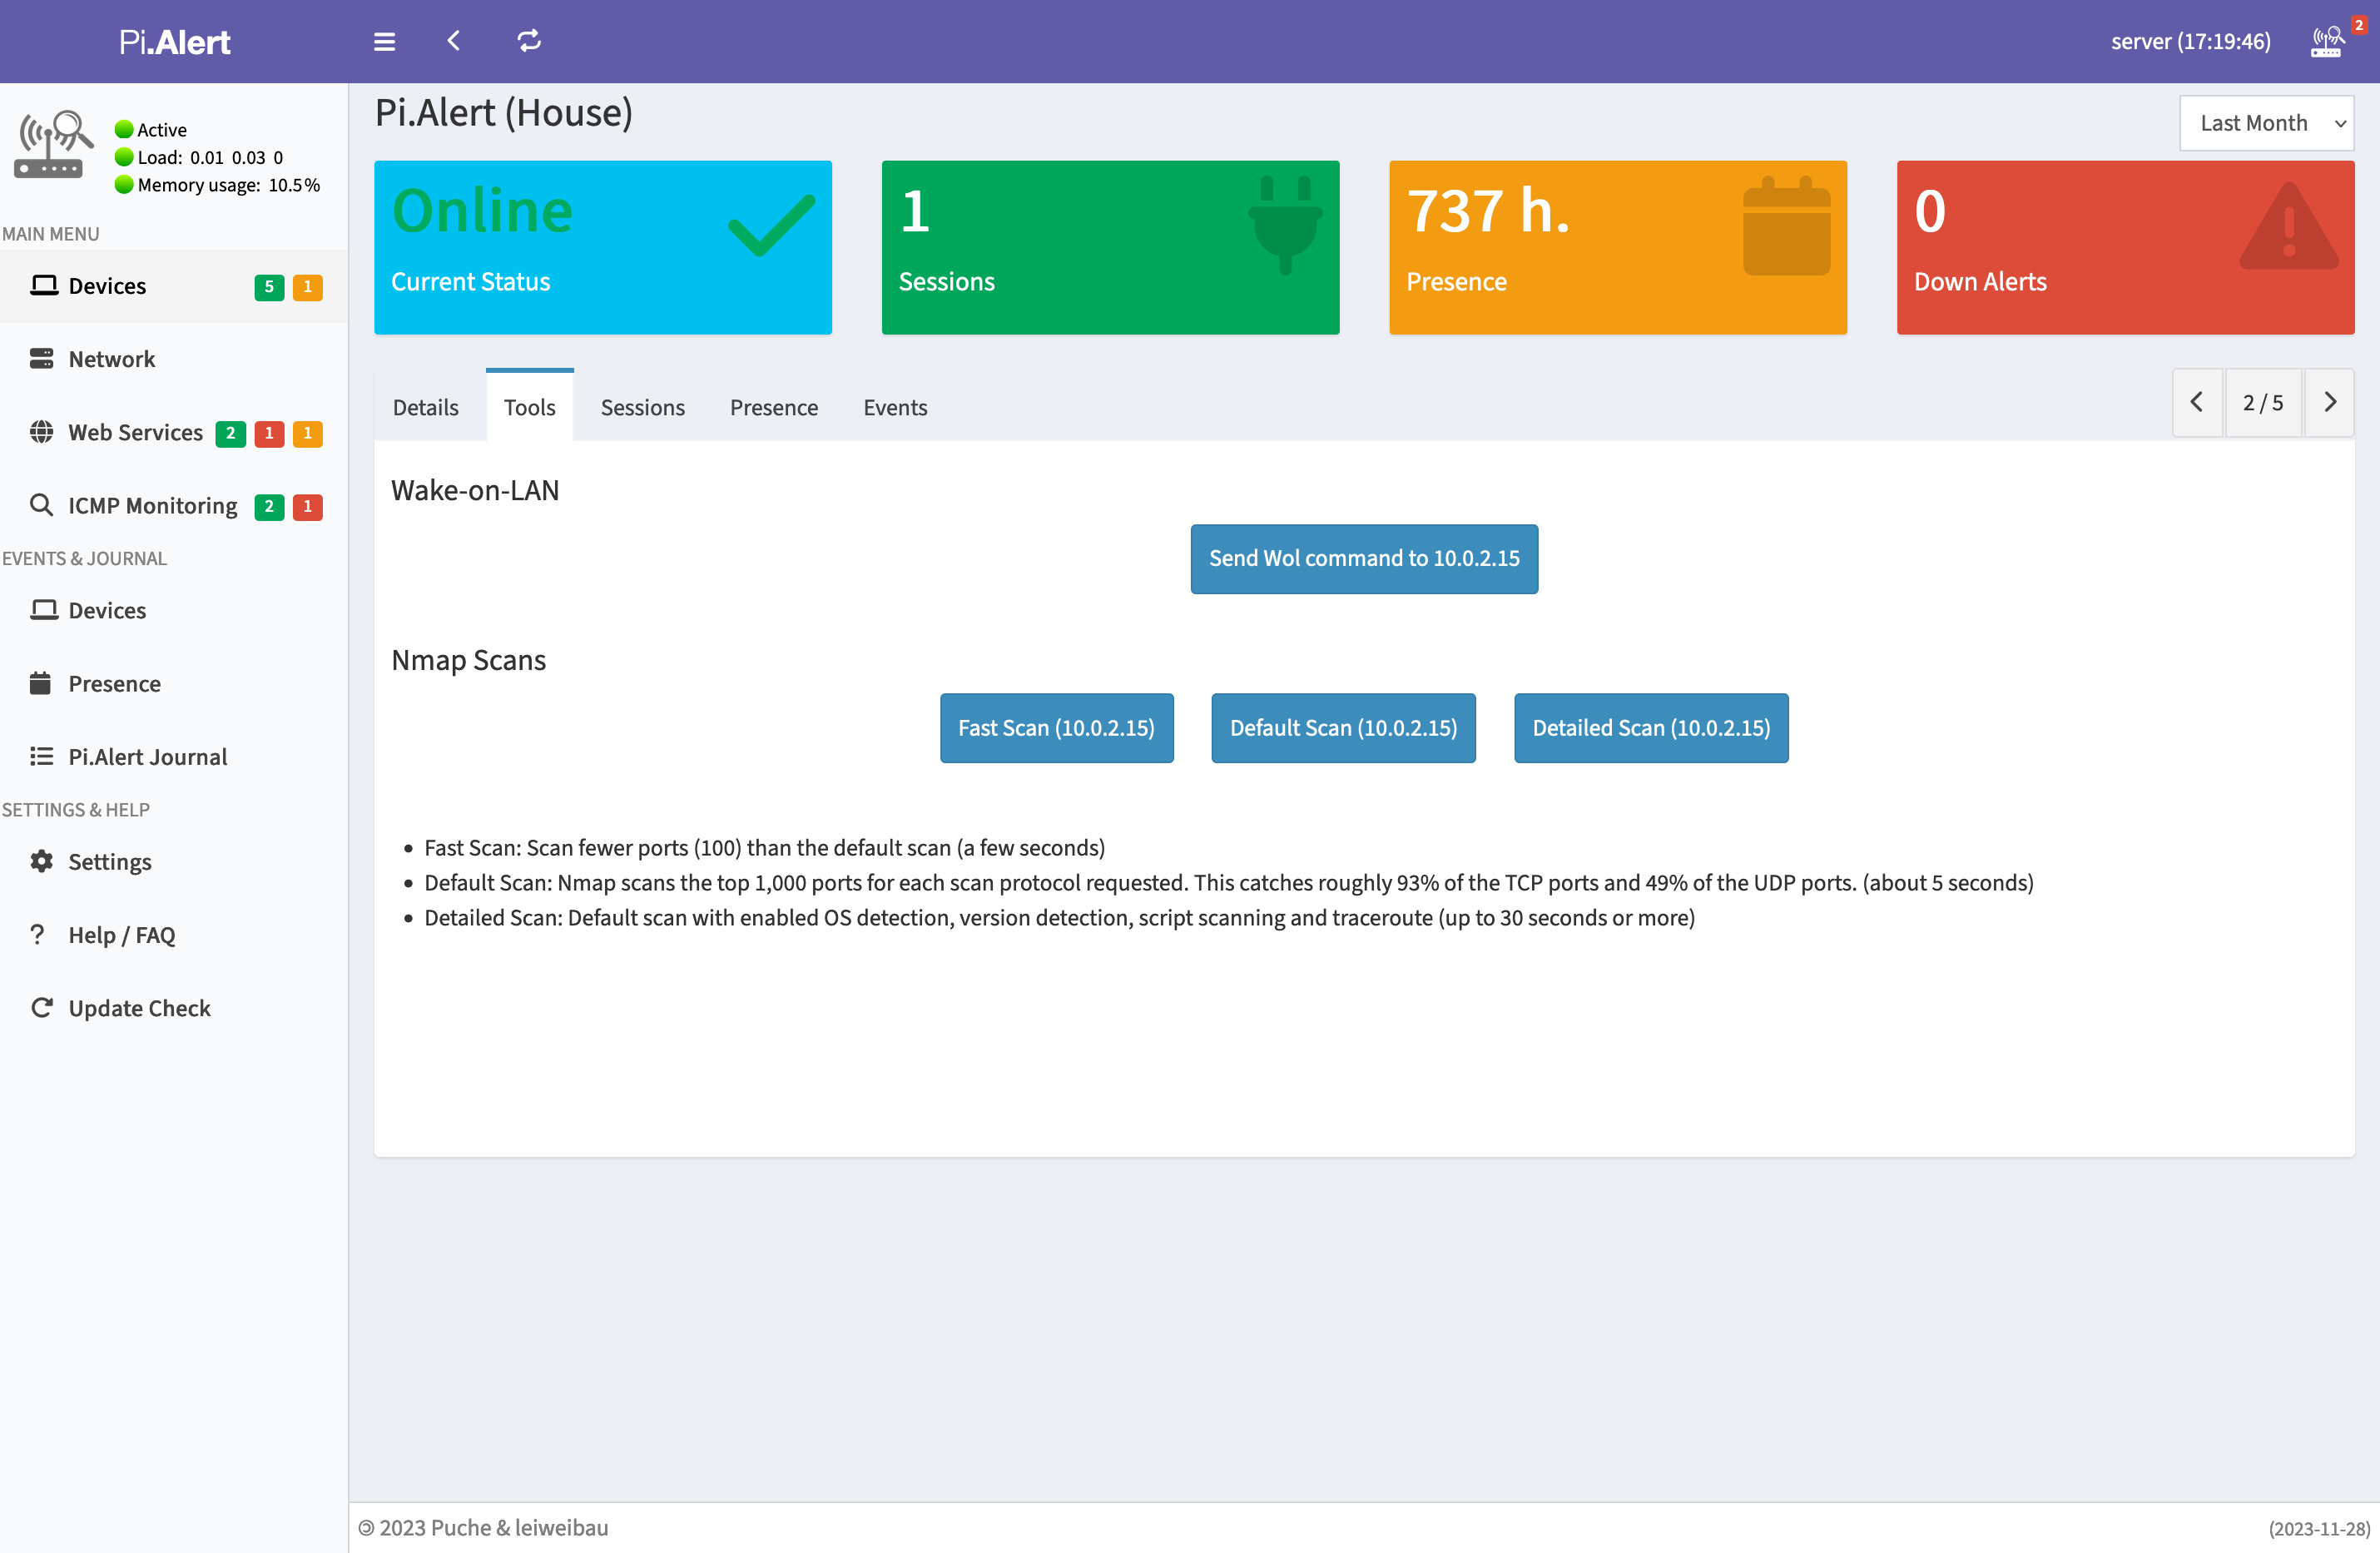Go to previous device with left chevron
Screen dimensions: 2380x1553
click(2197, 402)
